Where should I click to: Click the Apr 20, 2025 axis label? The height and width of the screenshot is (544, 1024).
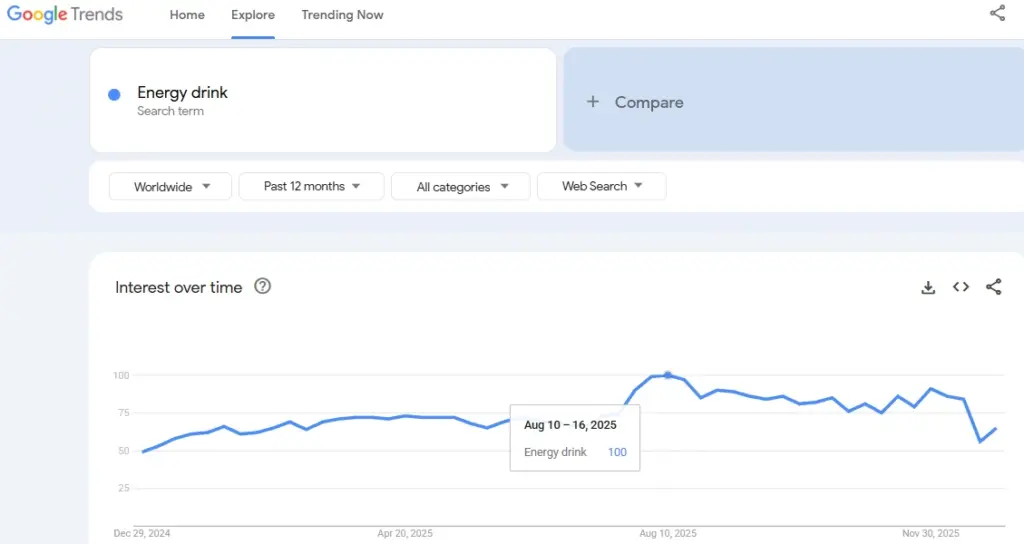pyautogui.click(x=405, y=534)
